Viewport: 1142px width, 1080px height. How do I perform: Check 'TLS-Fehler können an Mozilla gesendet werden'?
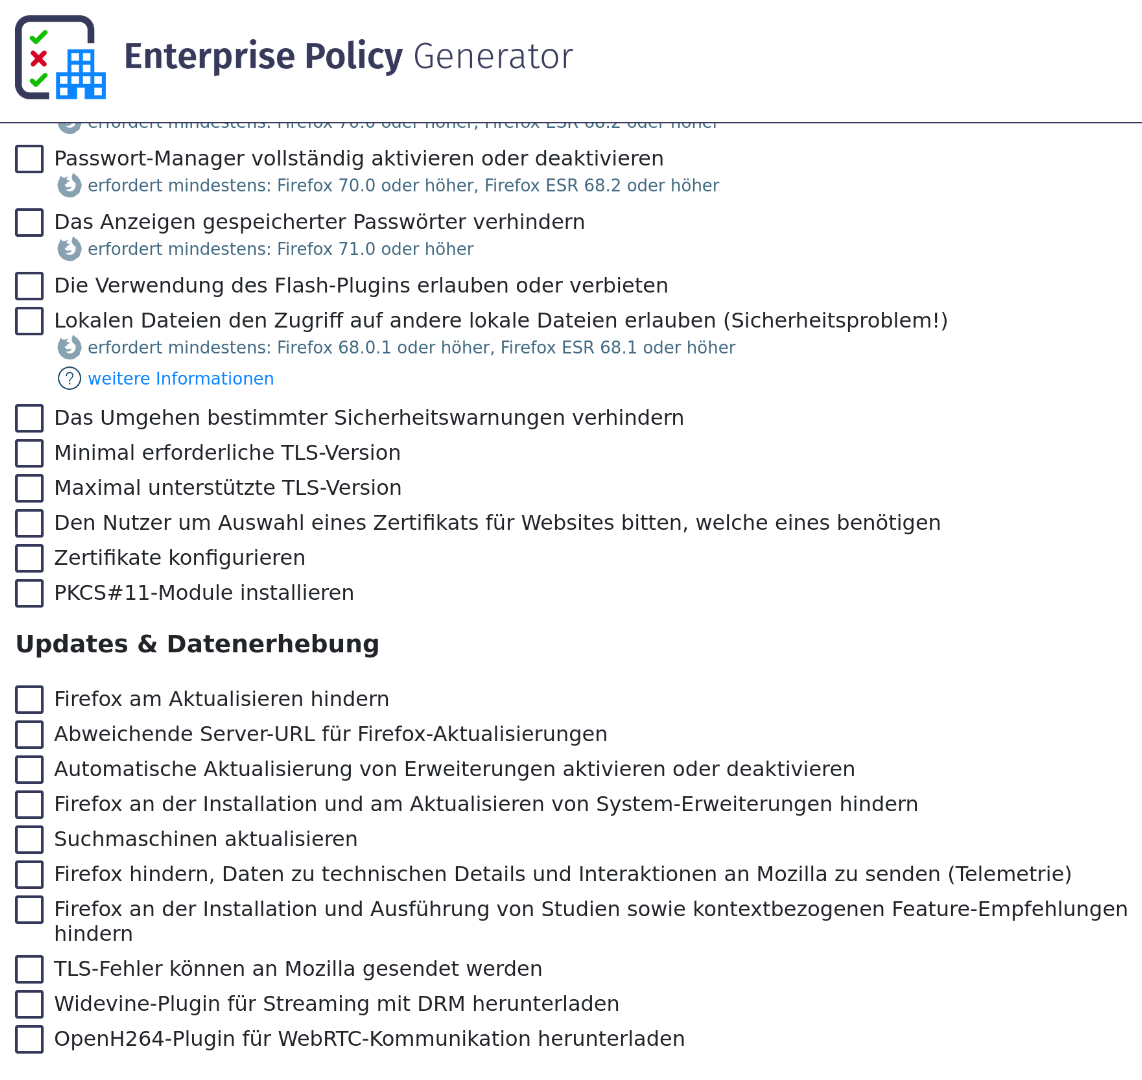[x=29, y=969]
